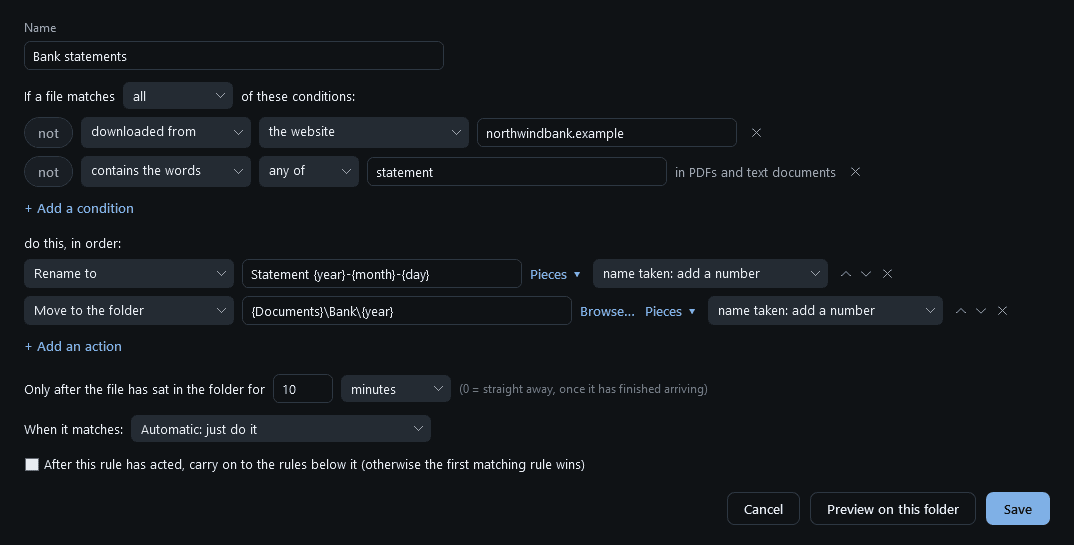Move the Move to the folder action up
The image size is (1074, 545).
click(x=961, y=311)
